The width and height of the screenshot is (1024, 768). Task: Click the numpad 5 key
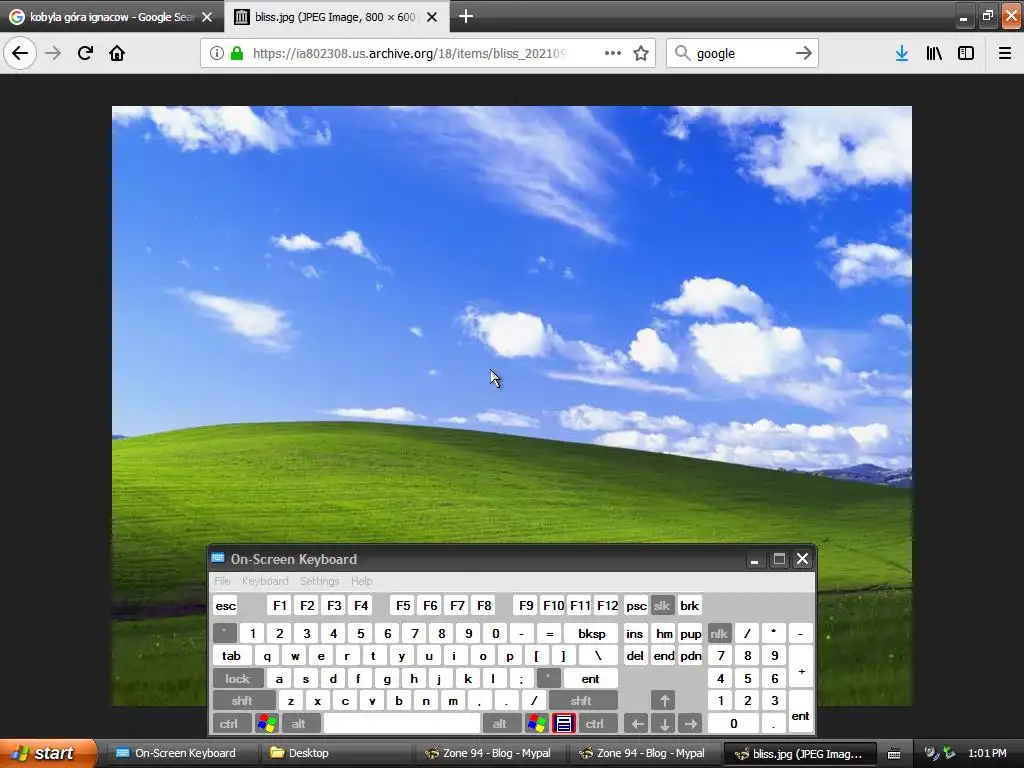tap(748, 679)
